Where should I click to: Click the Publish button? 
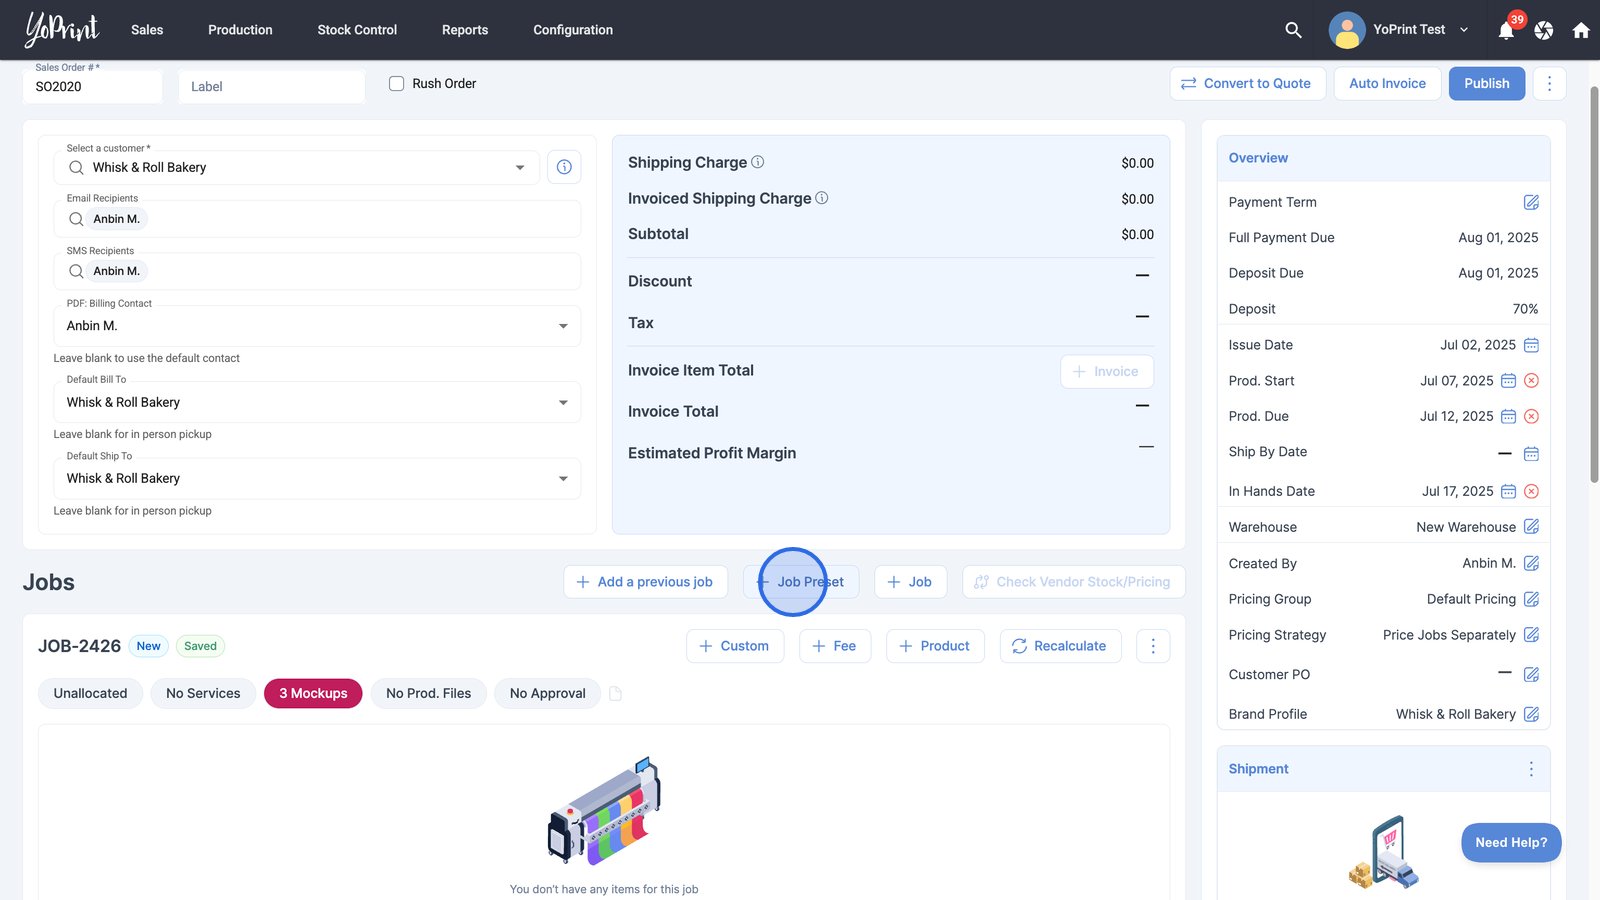(1486, 84)
